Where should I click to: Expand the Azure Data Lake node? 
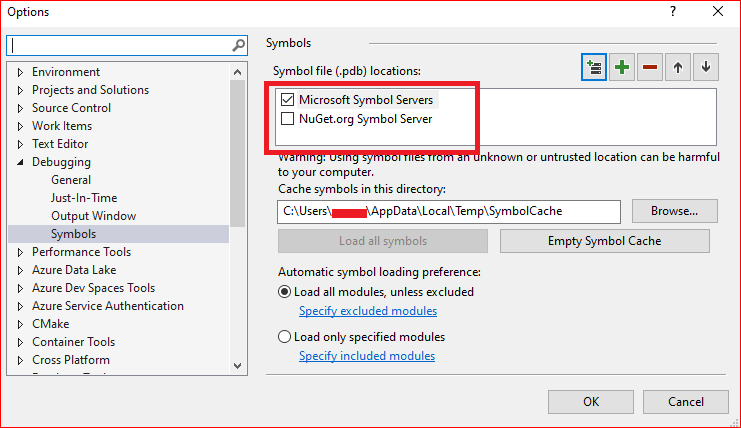(x=21, y=270)
